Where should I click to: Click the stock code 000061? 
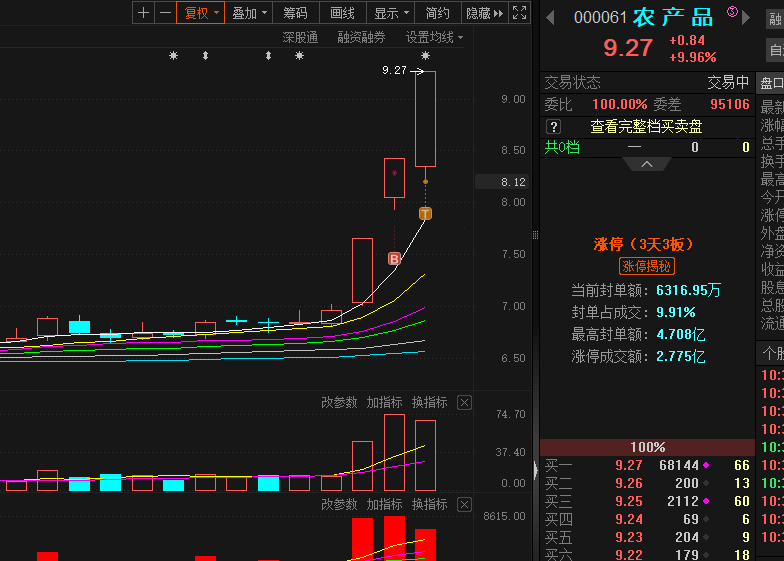[600, 18]
